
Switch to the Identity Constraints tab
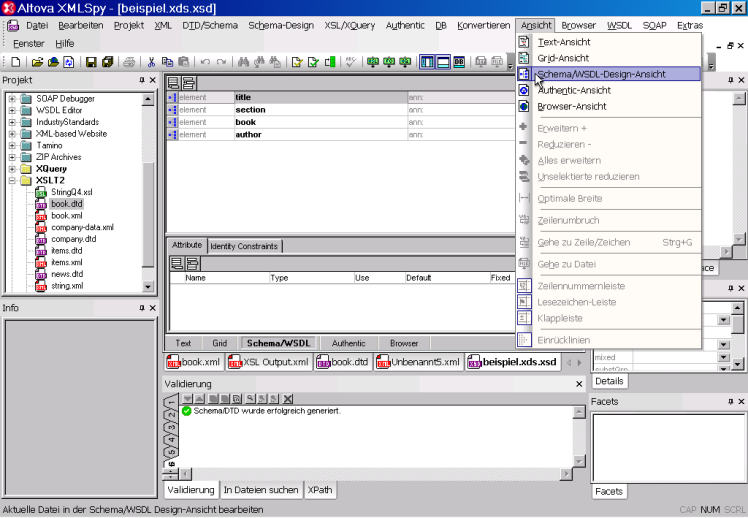click(x=244, y=246)
